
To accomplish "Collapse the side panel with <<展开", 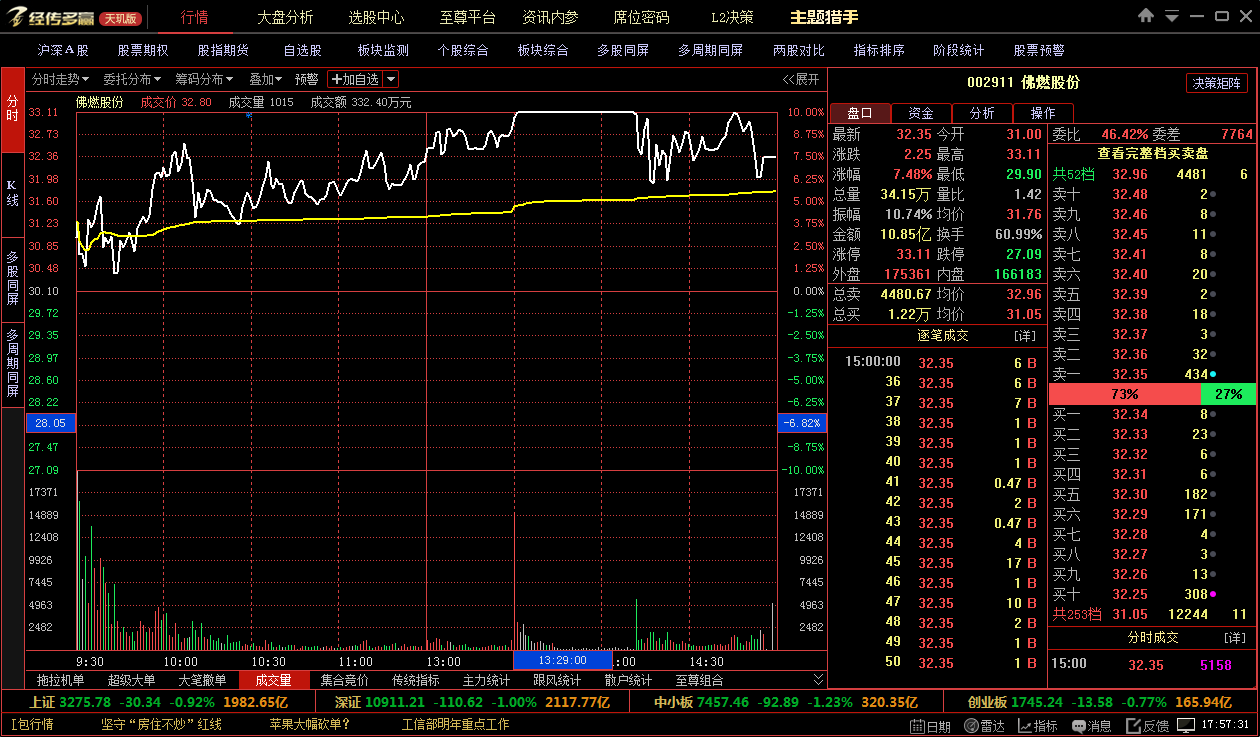I will pos(800,79).
